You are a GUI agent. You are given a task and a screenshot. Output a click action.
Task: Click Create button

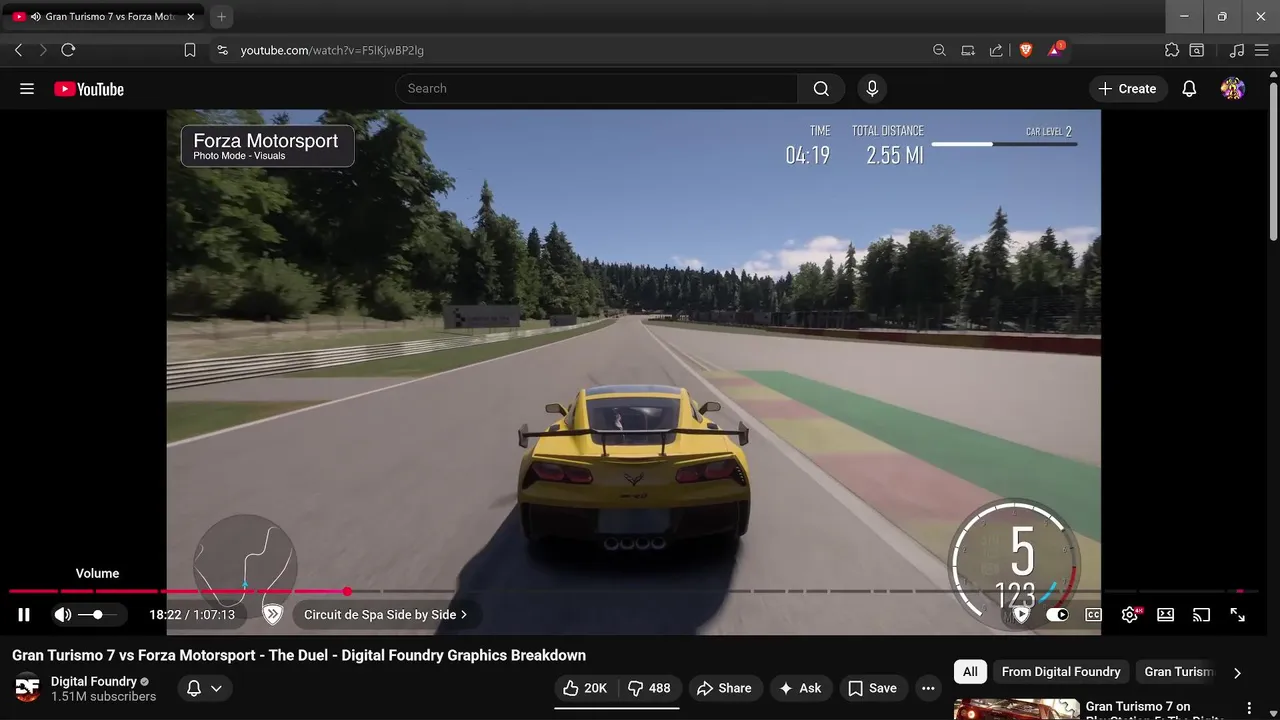[x=1127, y=89]
